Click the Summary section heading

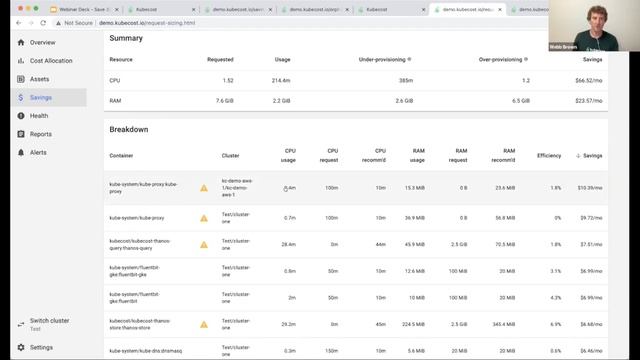(x=126, y=38)
